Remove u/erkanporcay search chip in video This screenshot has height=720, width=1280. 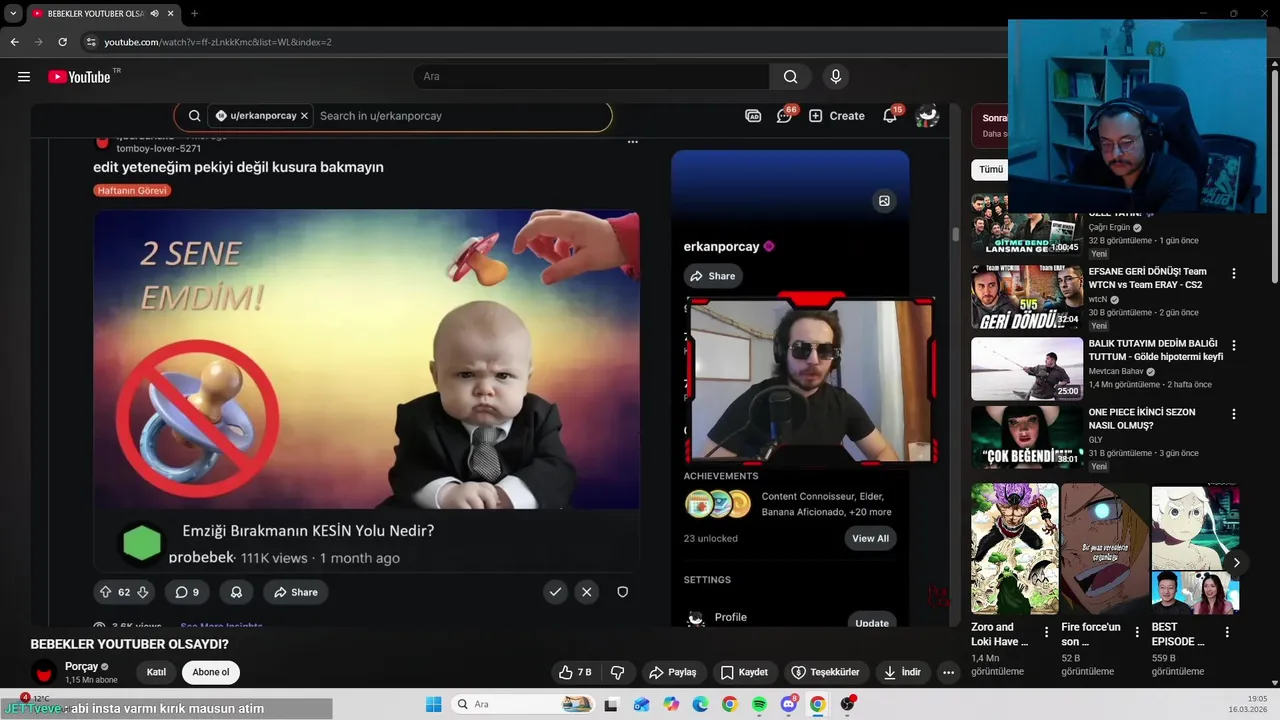pos(304,116)
